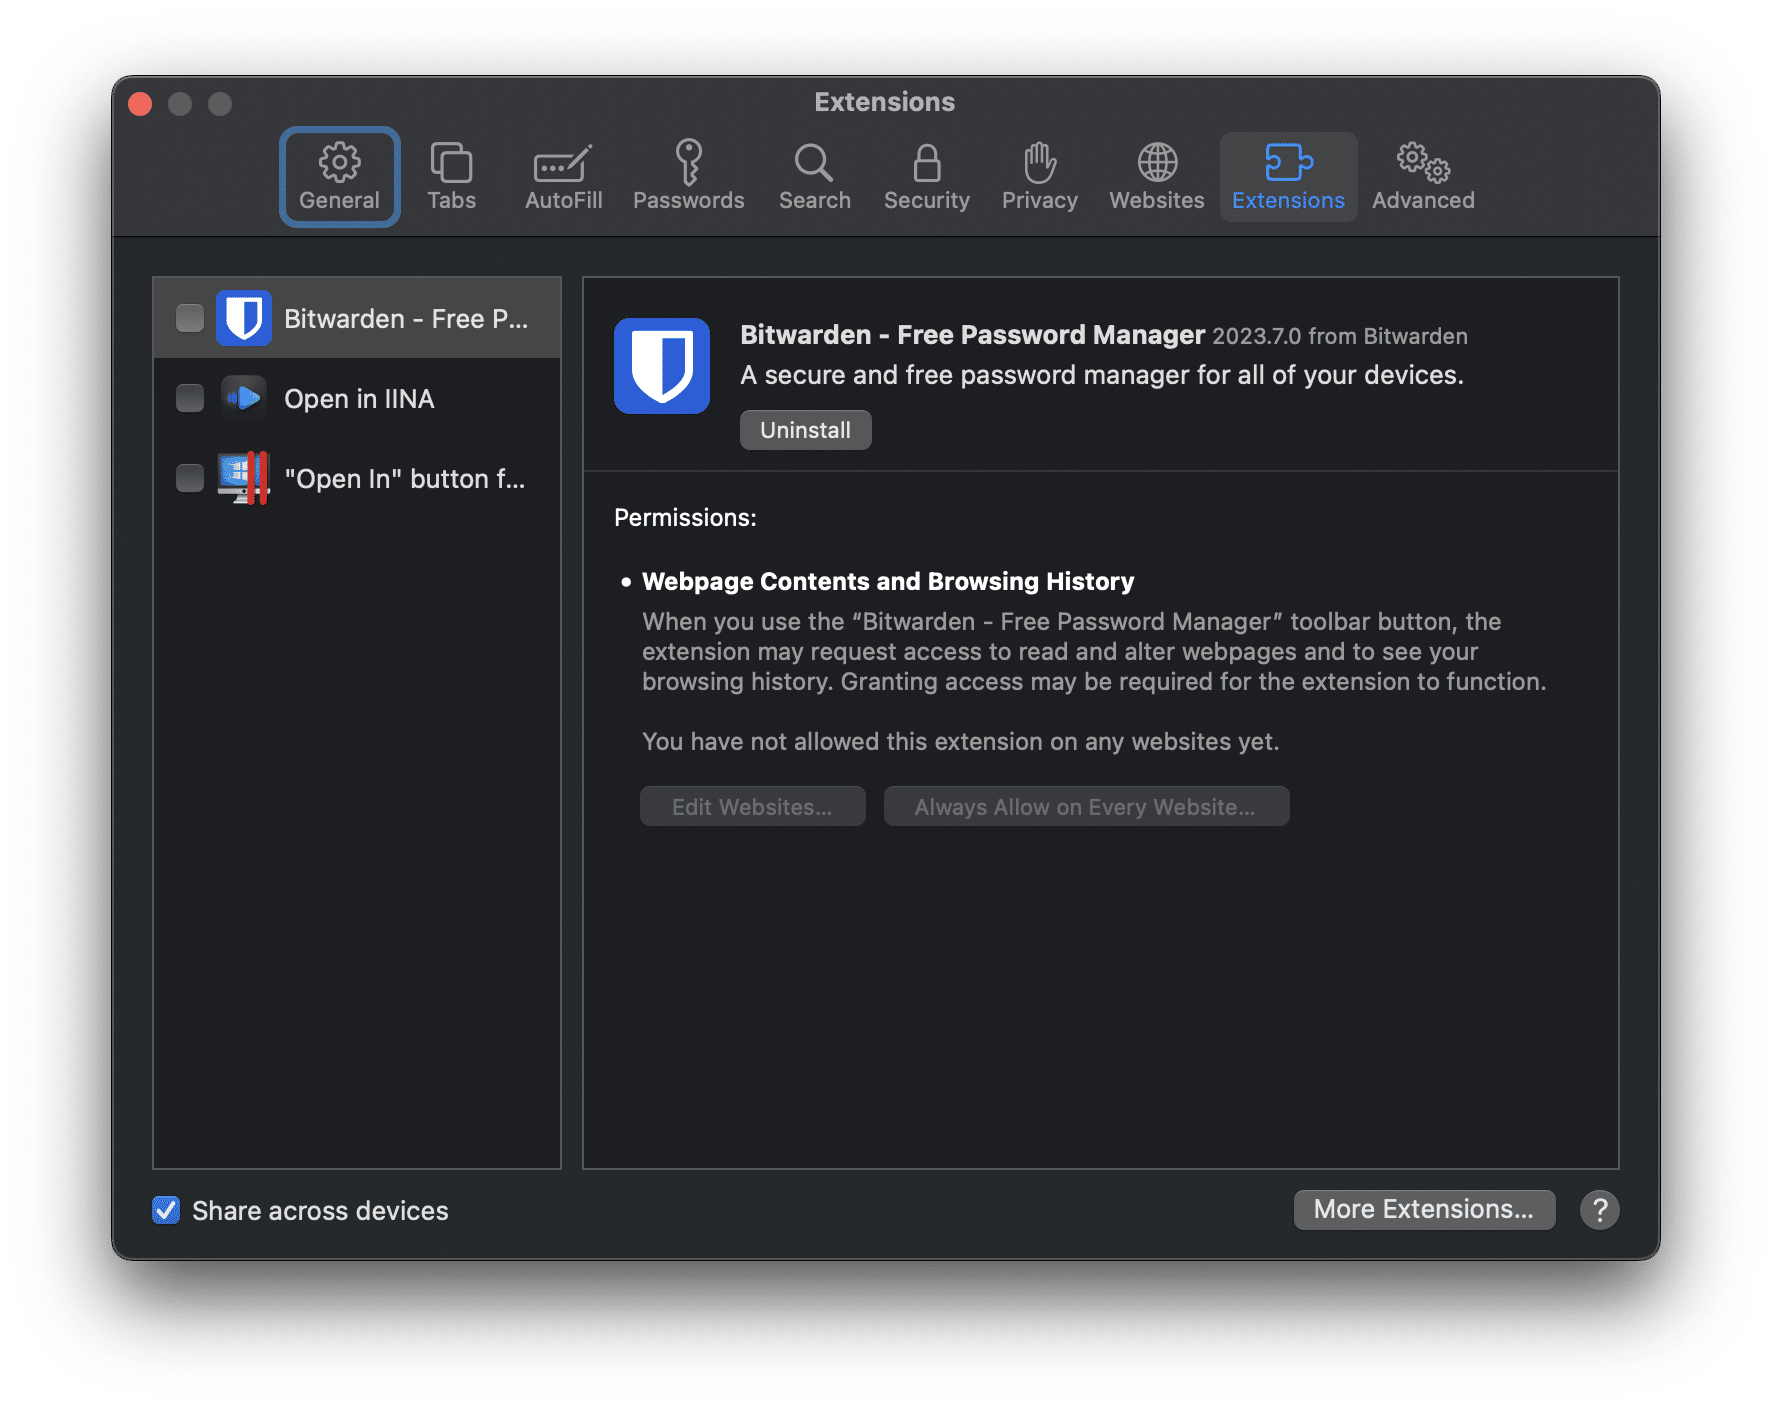Click the large Bitwarden shield logo
Screen dimensions: 1772x1408
661,366
